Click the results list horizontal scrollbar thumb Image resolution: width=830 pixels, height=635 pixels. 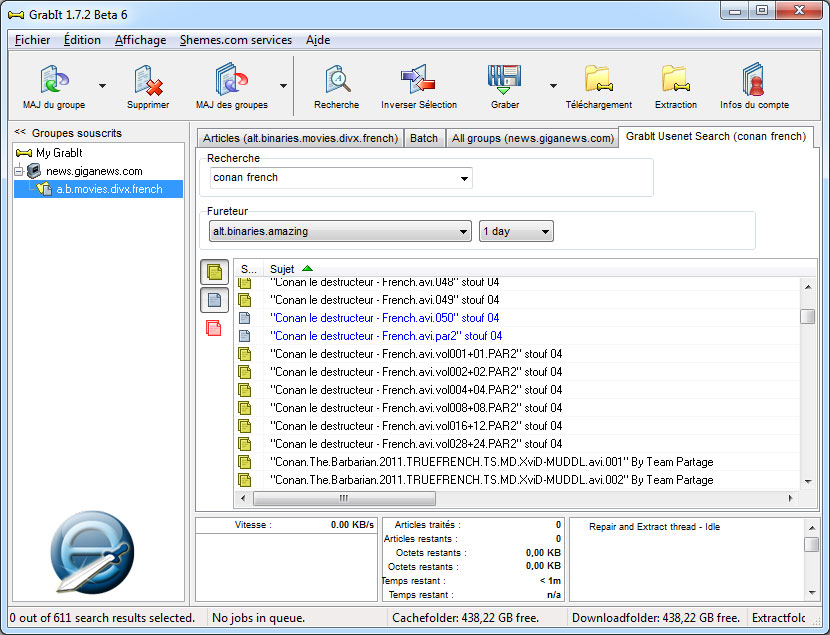[344, 498]
